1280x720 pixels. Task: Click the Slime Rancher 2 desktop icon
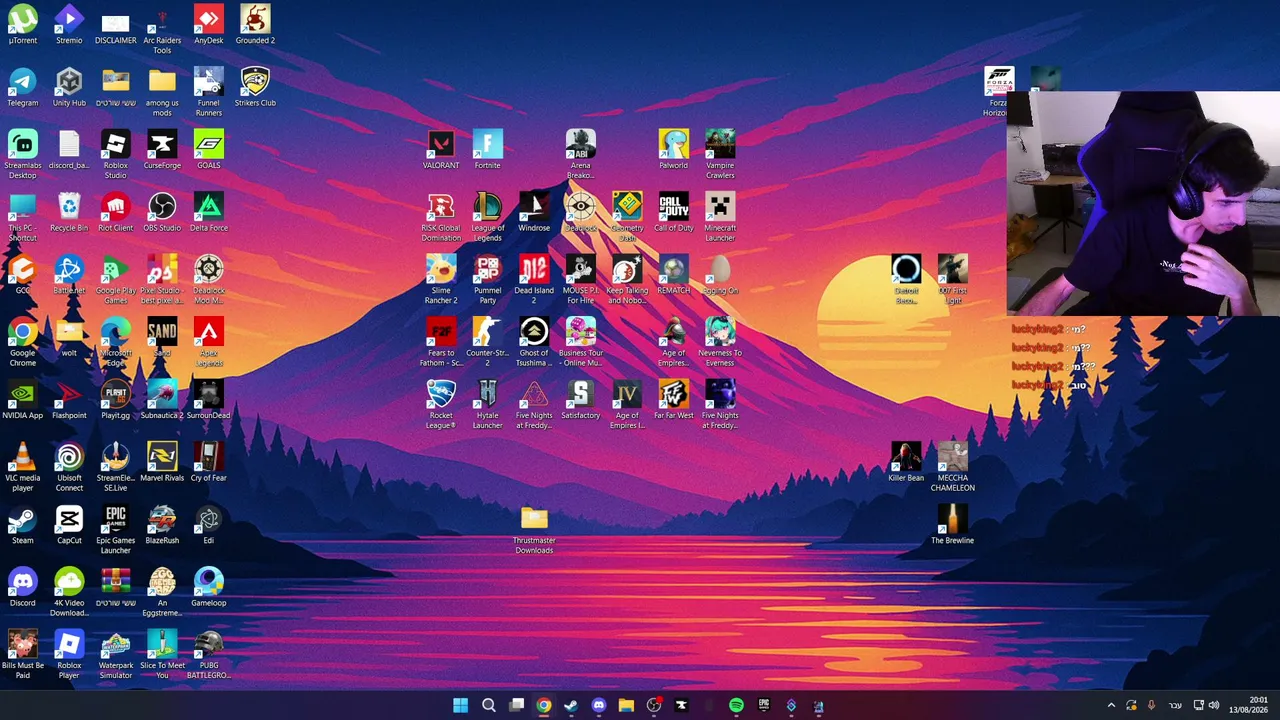click(x=441, y=280)
